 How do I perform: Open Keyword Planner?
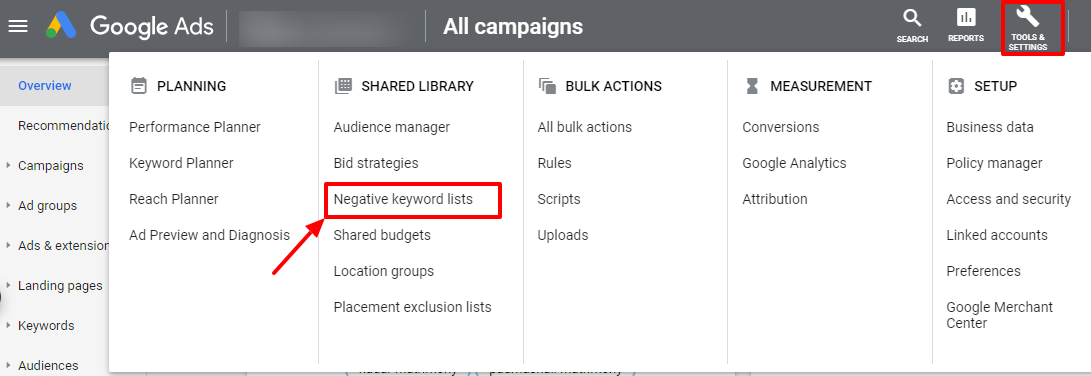pos(181,163)
